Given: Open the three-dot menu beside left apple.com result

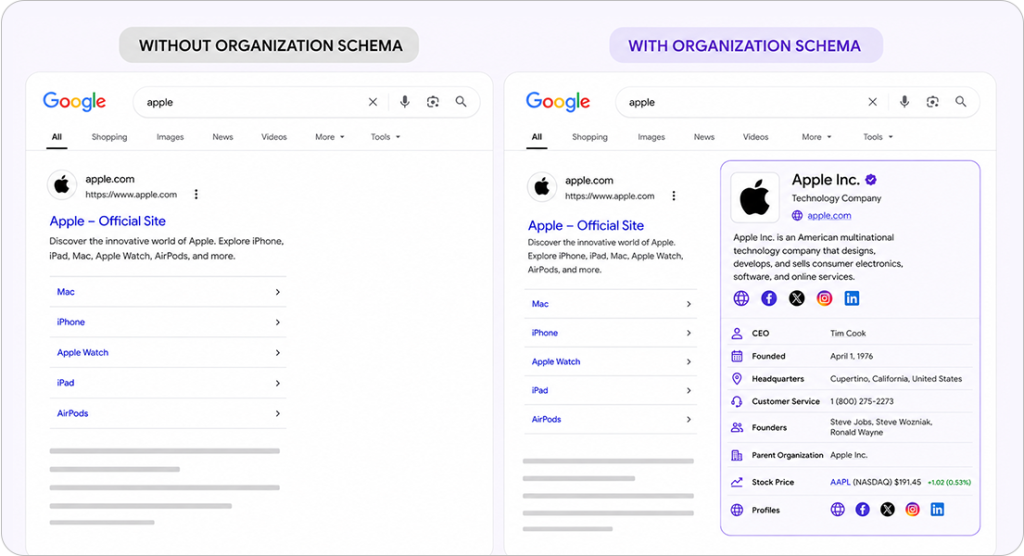Looking at the screenshot, I should click(x=196, y=194).
